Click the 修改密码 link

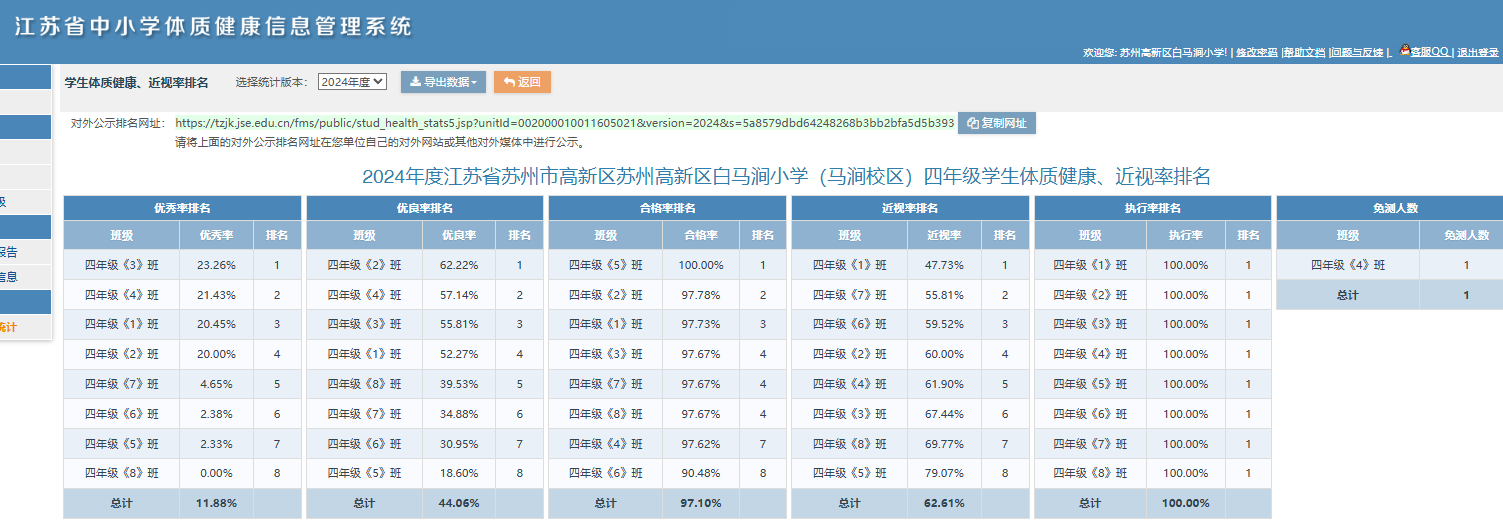coord(1256,52)
